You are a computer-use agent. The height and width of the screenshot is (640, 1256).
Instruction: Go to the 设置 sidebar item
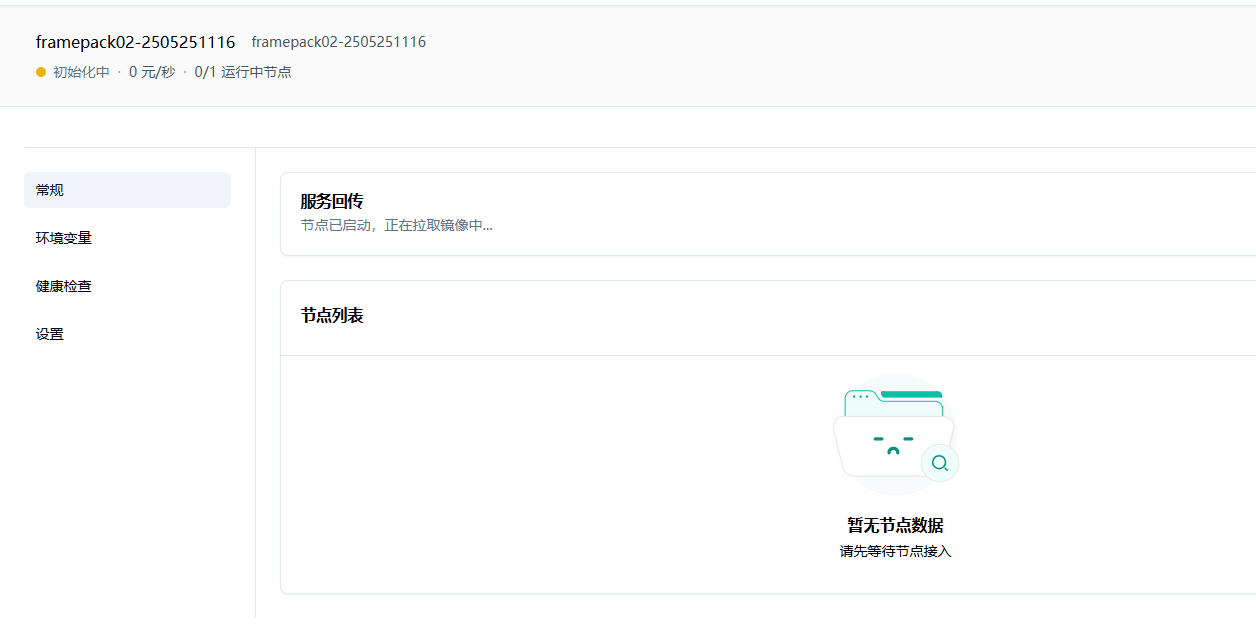click(50, 334)
